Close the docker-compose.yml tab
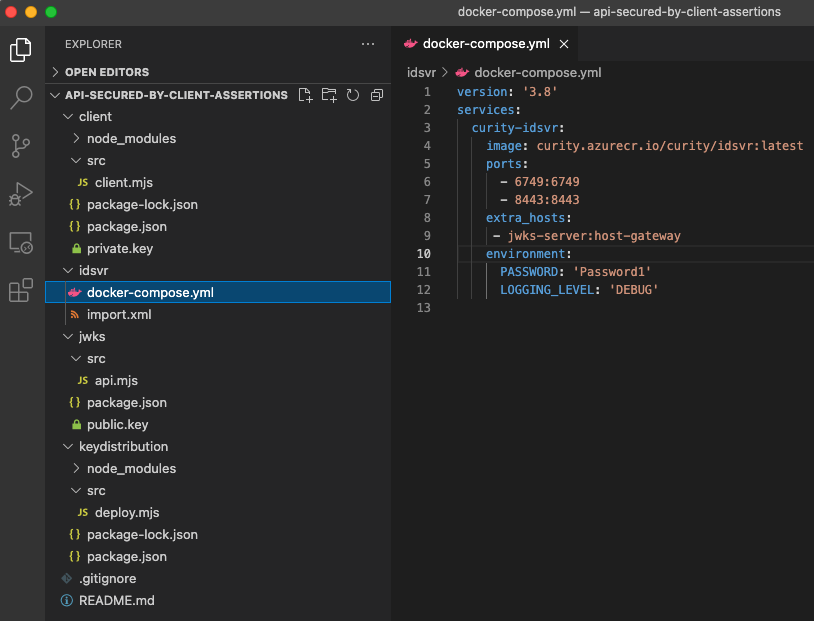 563,44
